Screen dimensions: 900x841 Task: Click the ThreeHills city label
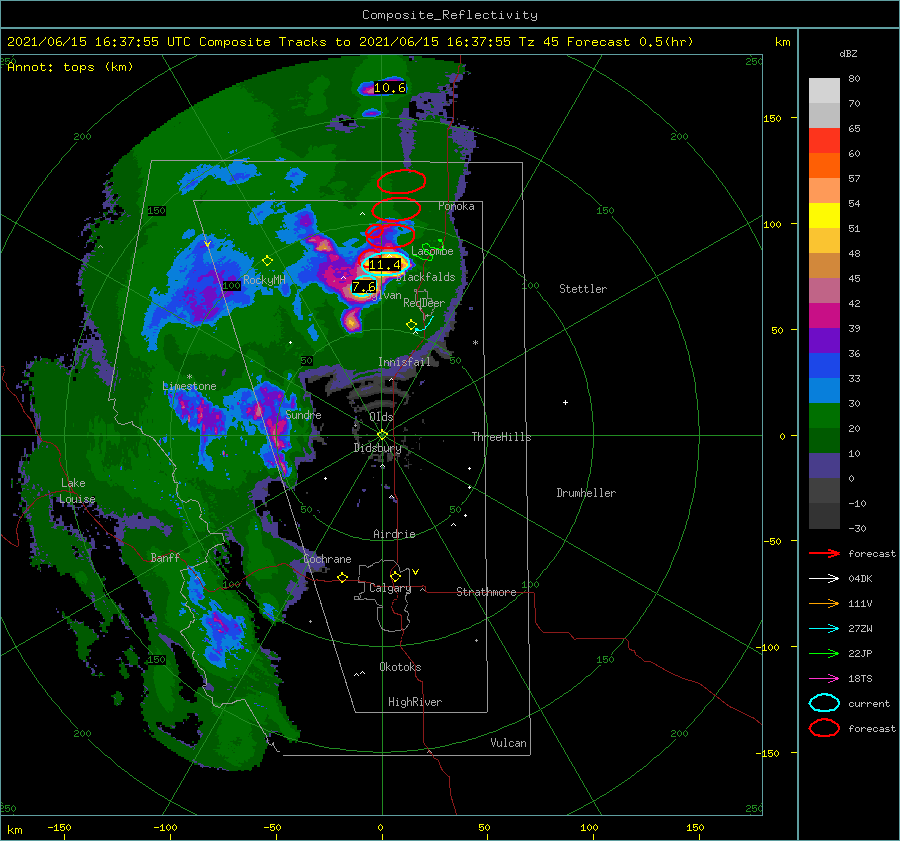coord(501,437)
